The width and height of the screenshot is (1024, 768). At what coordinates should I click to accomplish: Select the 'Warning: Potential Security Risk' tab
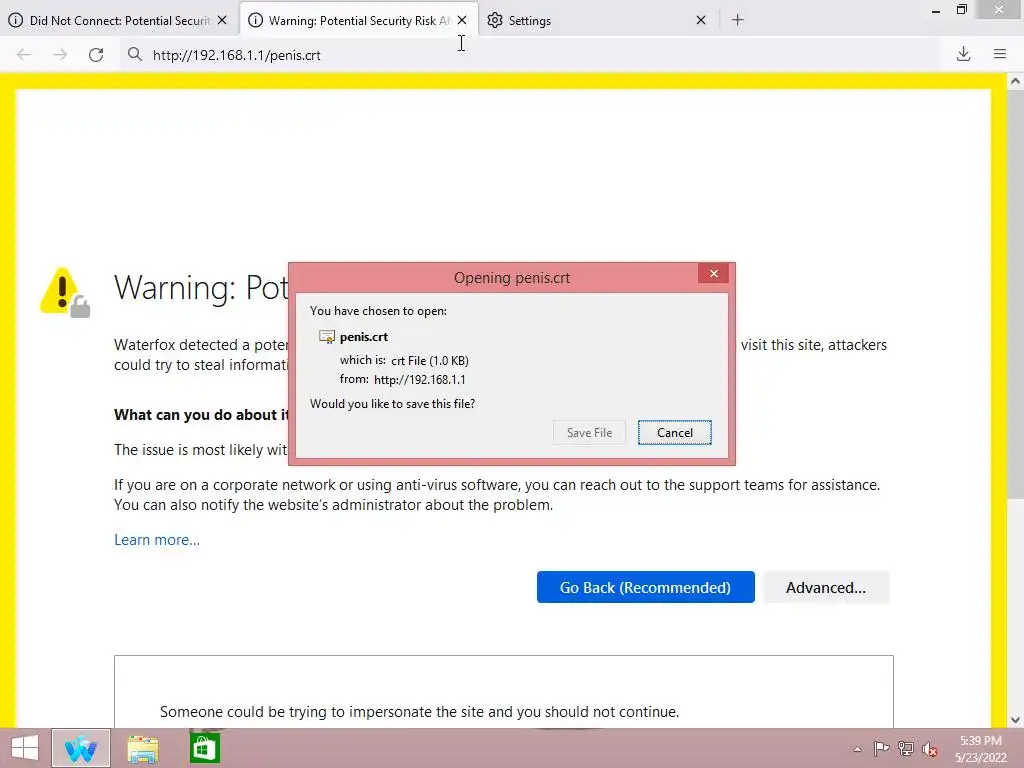pyautogui.click(x=359, y=20)
